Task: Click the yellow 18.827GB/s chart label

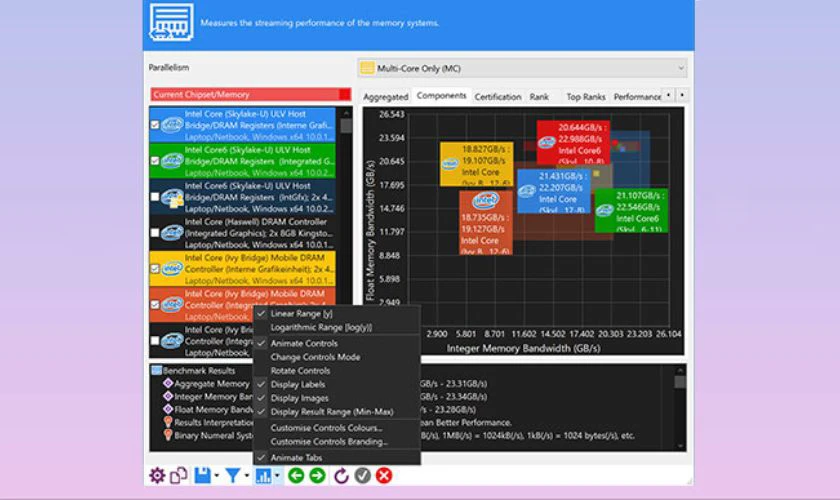Action: click(476, 164)
